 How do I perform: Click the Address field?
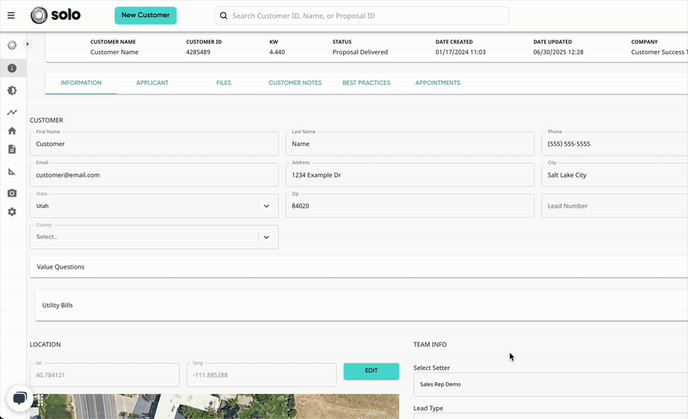point(410,175)
